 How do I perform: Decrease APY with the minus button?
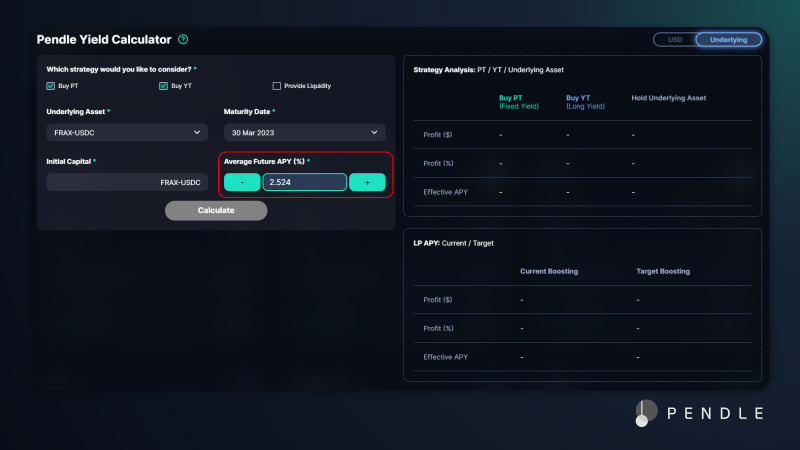pyautogui.click(x=242, y=182)
